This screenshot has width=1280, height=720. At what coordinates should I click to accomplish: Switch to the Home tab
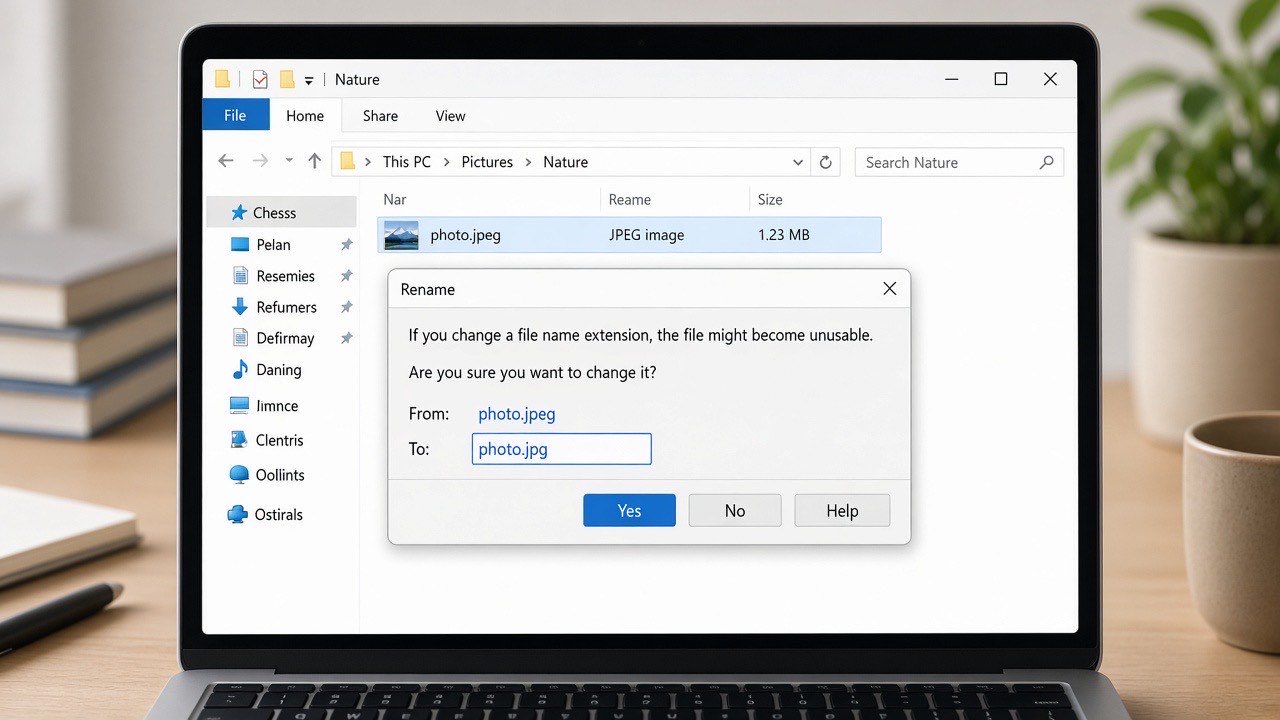coord(305,115)
